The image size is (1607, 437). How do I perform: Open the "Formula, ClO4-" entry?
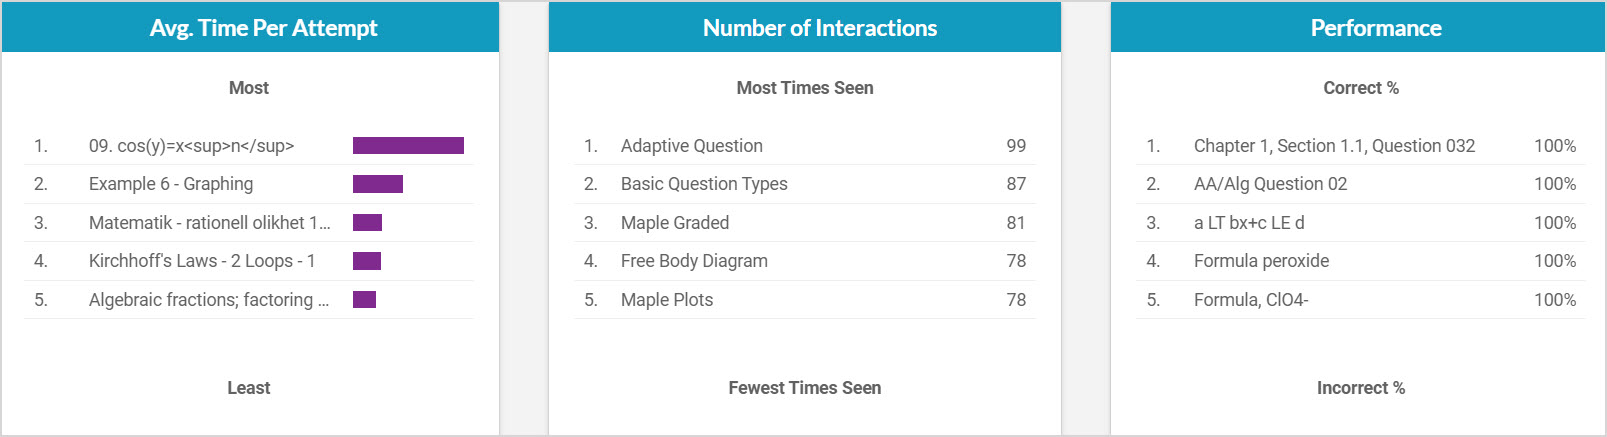pyautogui.click(x=1250, y=300)
